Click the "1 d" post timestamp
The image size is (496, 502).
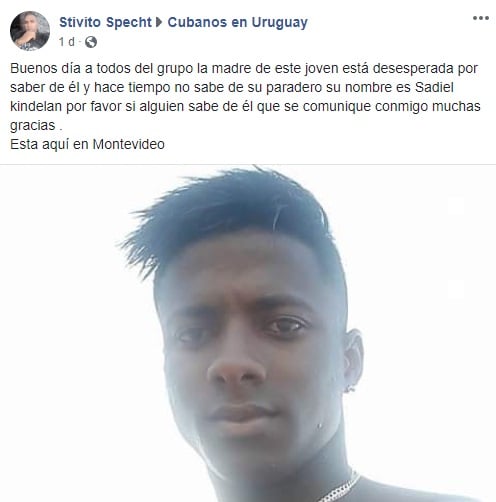pyautogui.click(x=67, y=42)
